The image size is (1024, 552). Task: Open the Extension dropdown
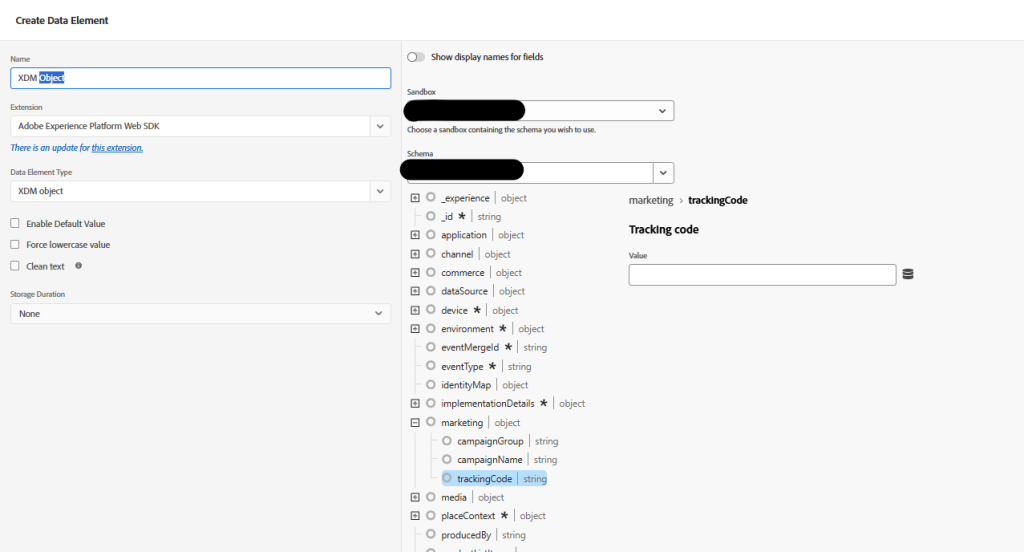pos(380,126)
